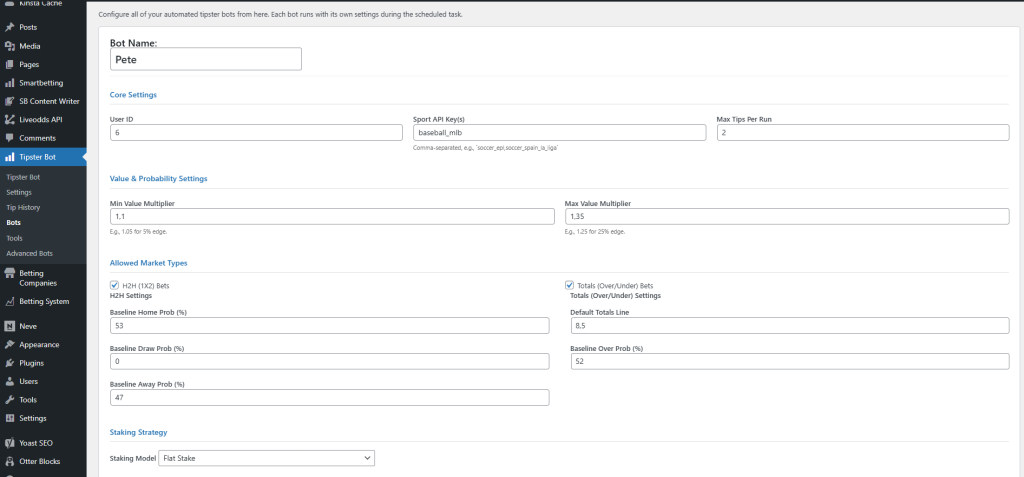This screenshot has height=477, width=1024.
Task: Focus the Sport API Key(s) field
Action: 559,132
